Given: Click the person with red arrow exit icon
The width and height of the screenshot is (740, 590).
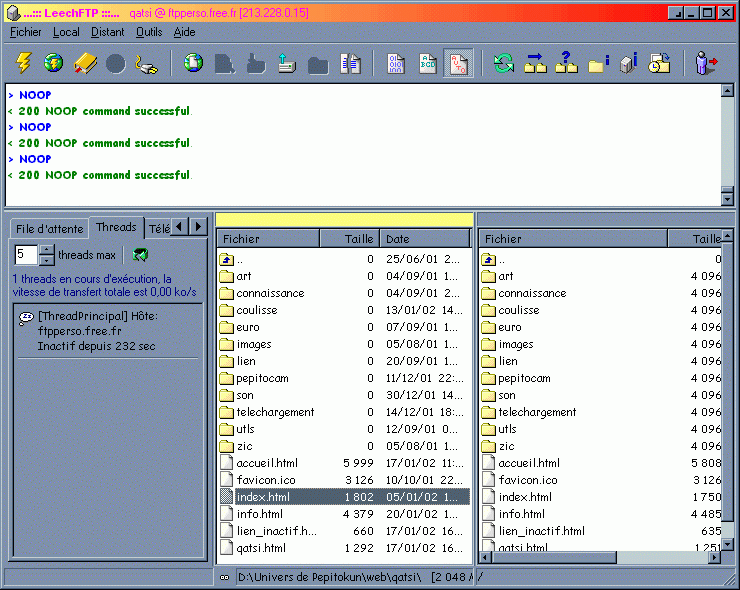Looking at the screenshot, I should pos(706,63).
